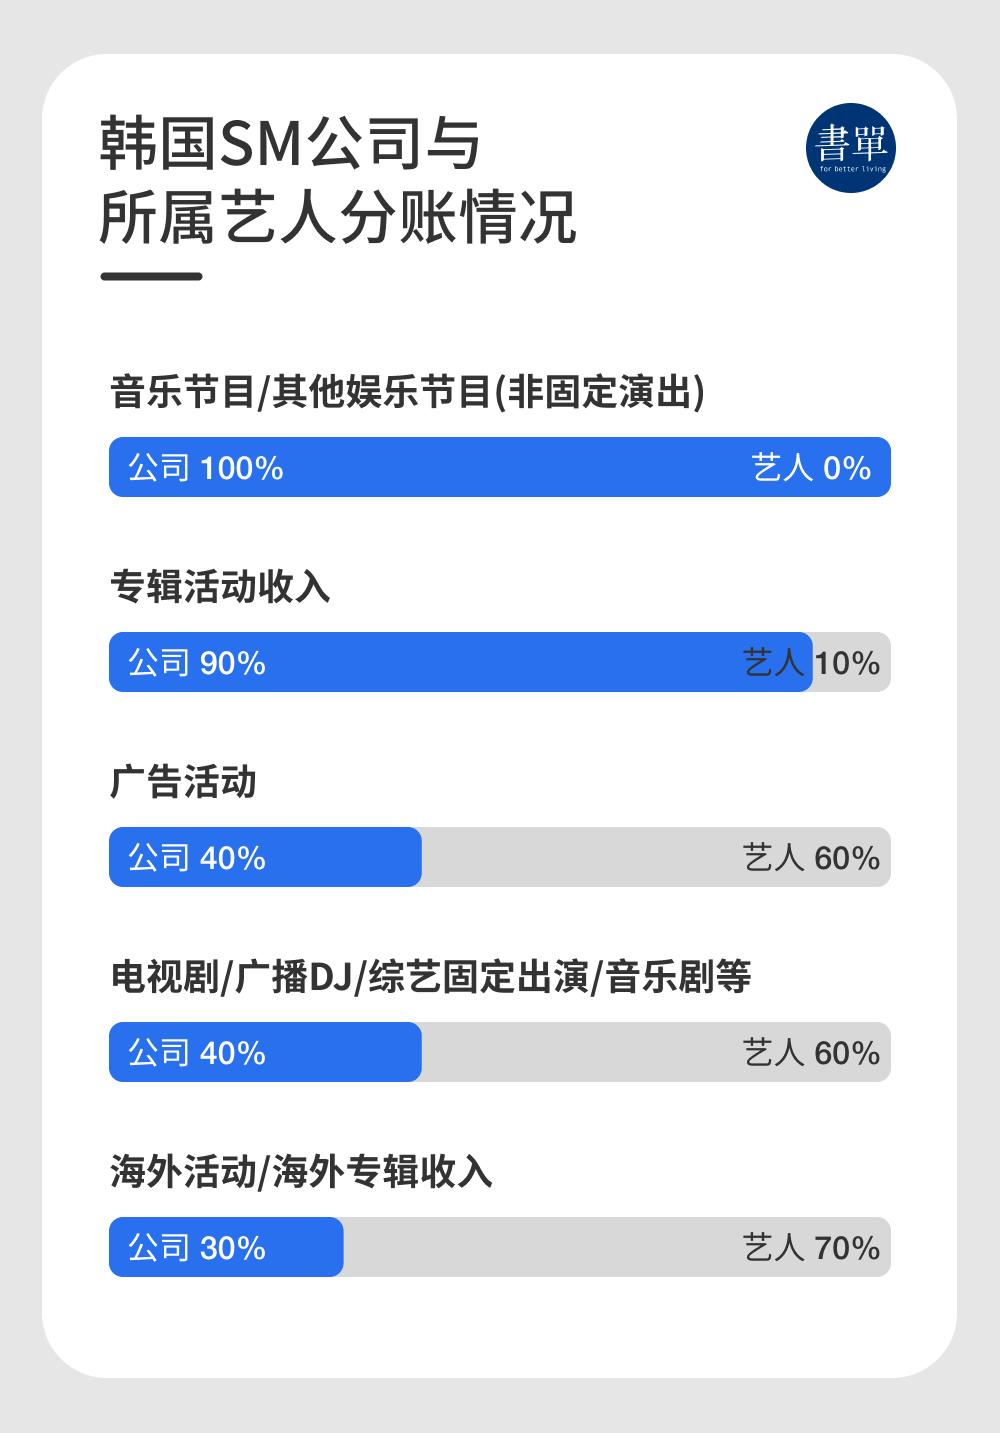The image size is (1000, 1433).
Task: Select the '海外活动/海外专辑收入' heading
Action: (301, 1172)
